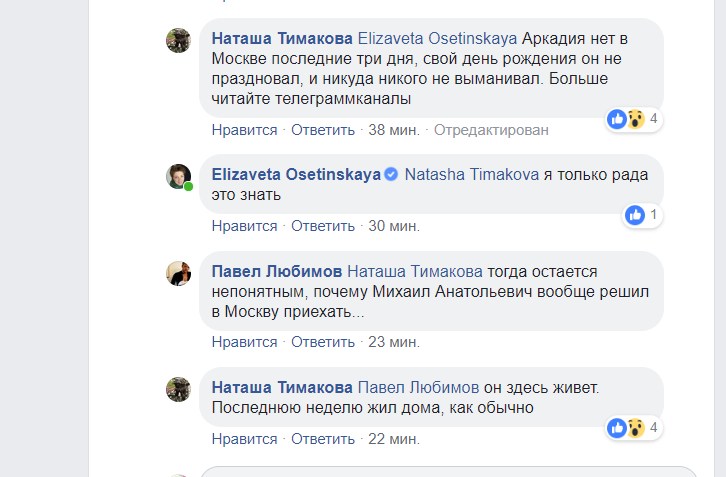Open Elizaveta Osetinskaya's profile picture
Viewport: 726px width, 477px height.
click(x=178, y=176)
